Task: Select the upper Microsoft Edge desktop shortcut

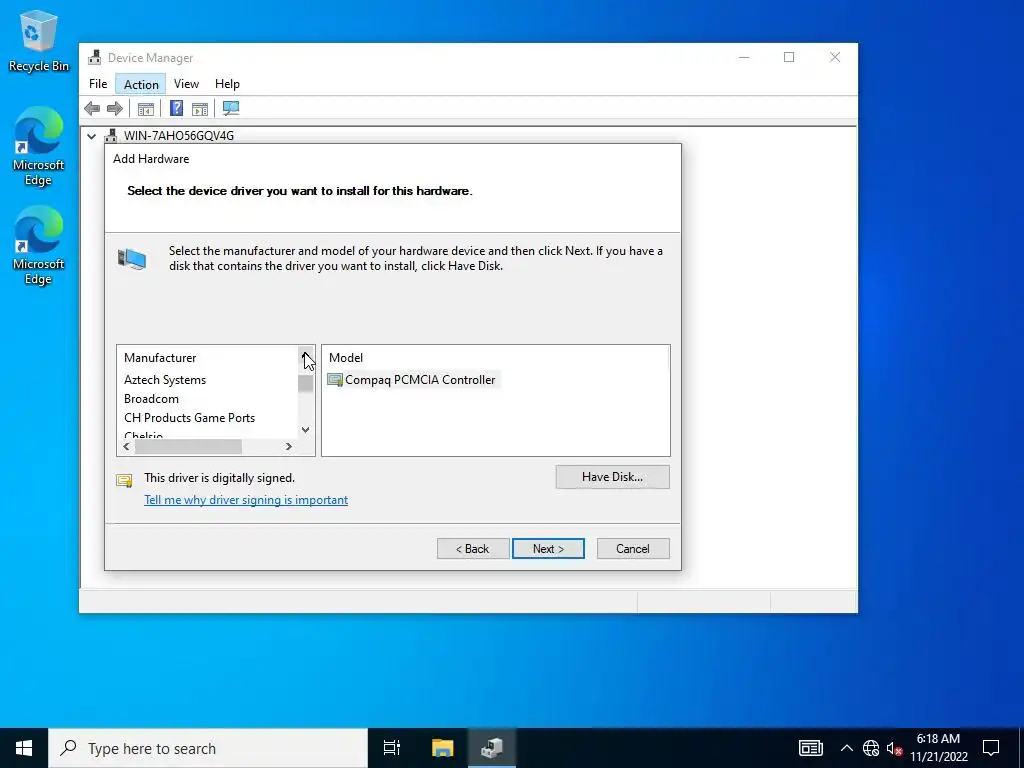Action: tap(39, 146)
